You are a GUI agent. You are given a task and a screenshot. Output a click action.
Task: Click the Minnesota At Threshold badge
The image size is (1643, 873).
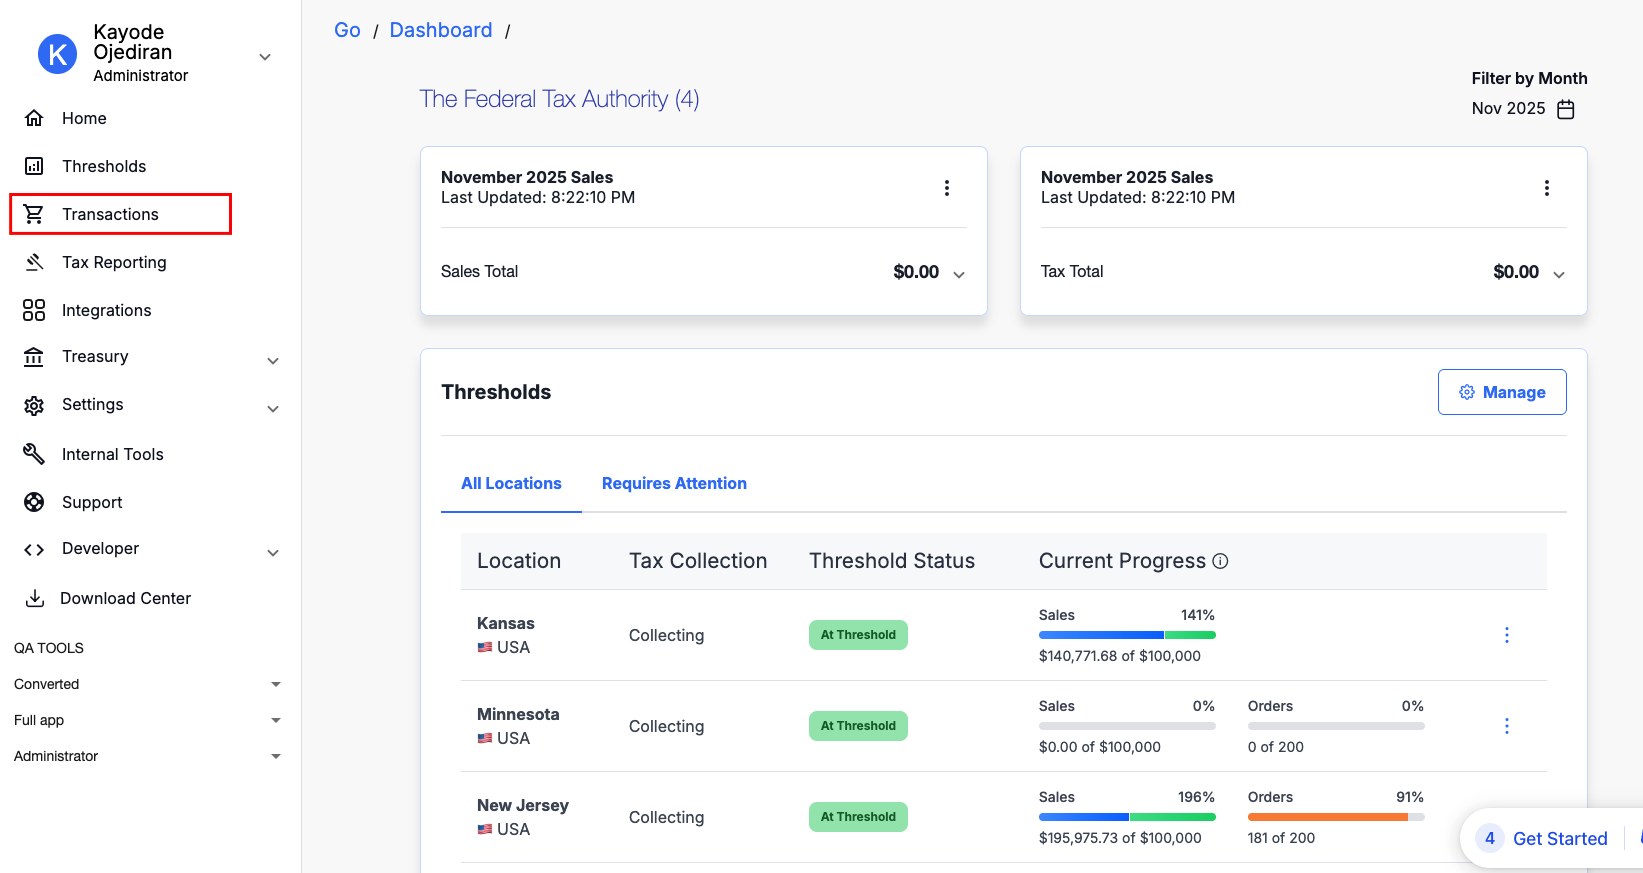click(858, 726)
